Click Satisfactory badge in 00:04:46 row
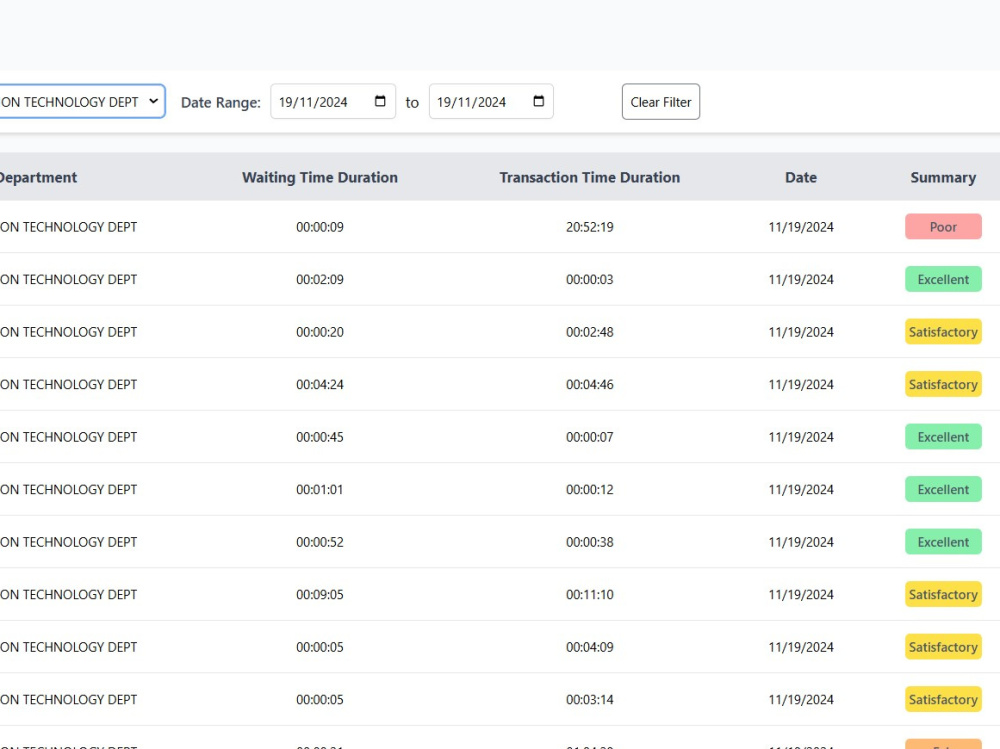The image size is (1000, 749). pos(943,384)
